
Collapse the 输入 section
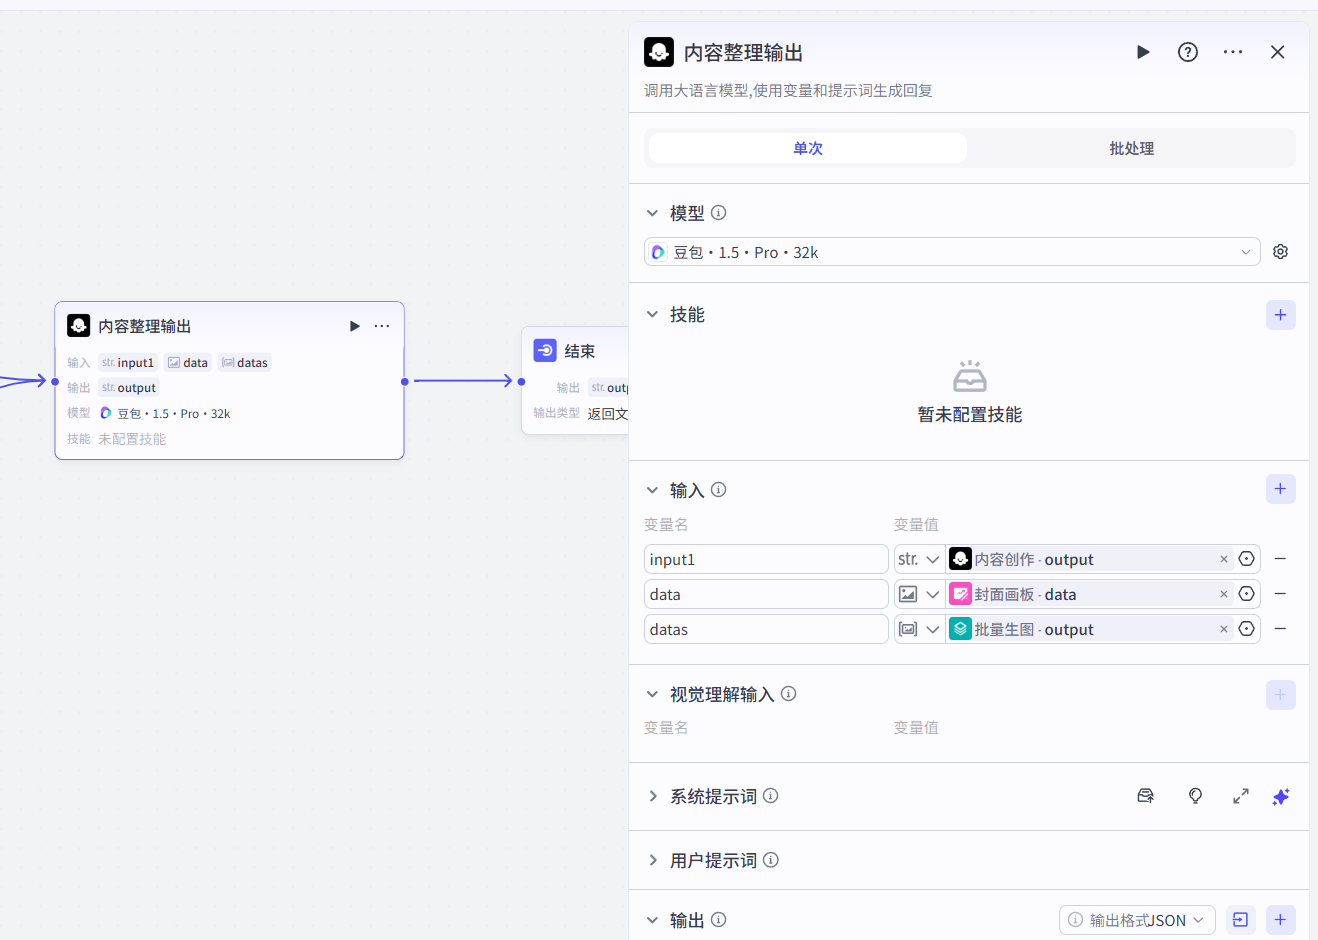click(x=652, y=490)
